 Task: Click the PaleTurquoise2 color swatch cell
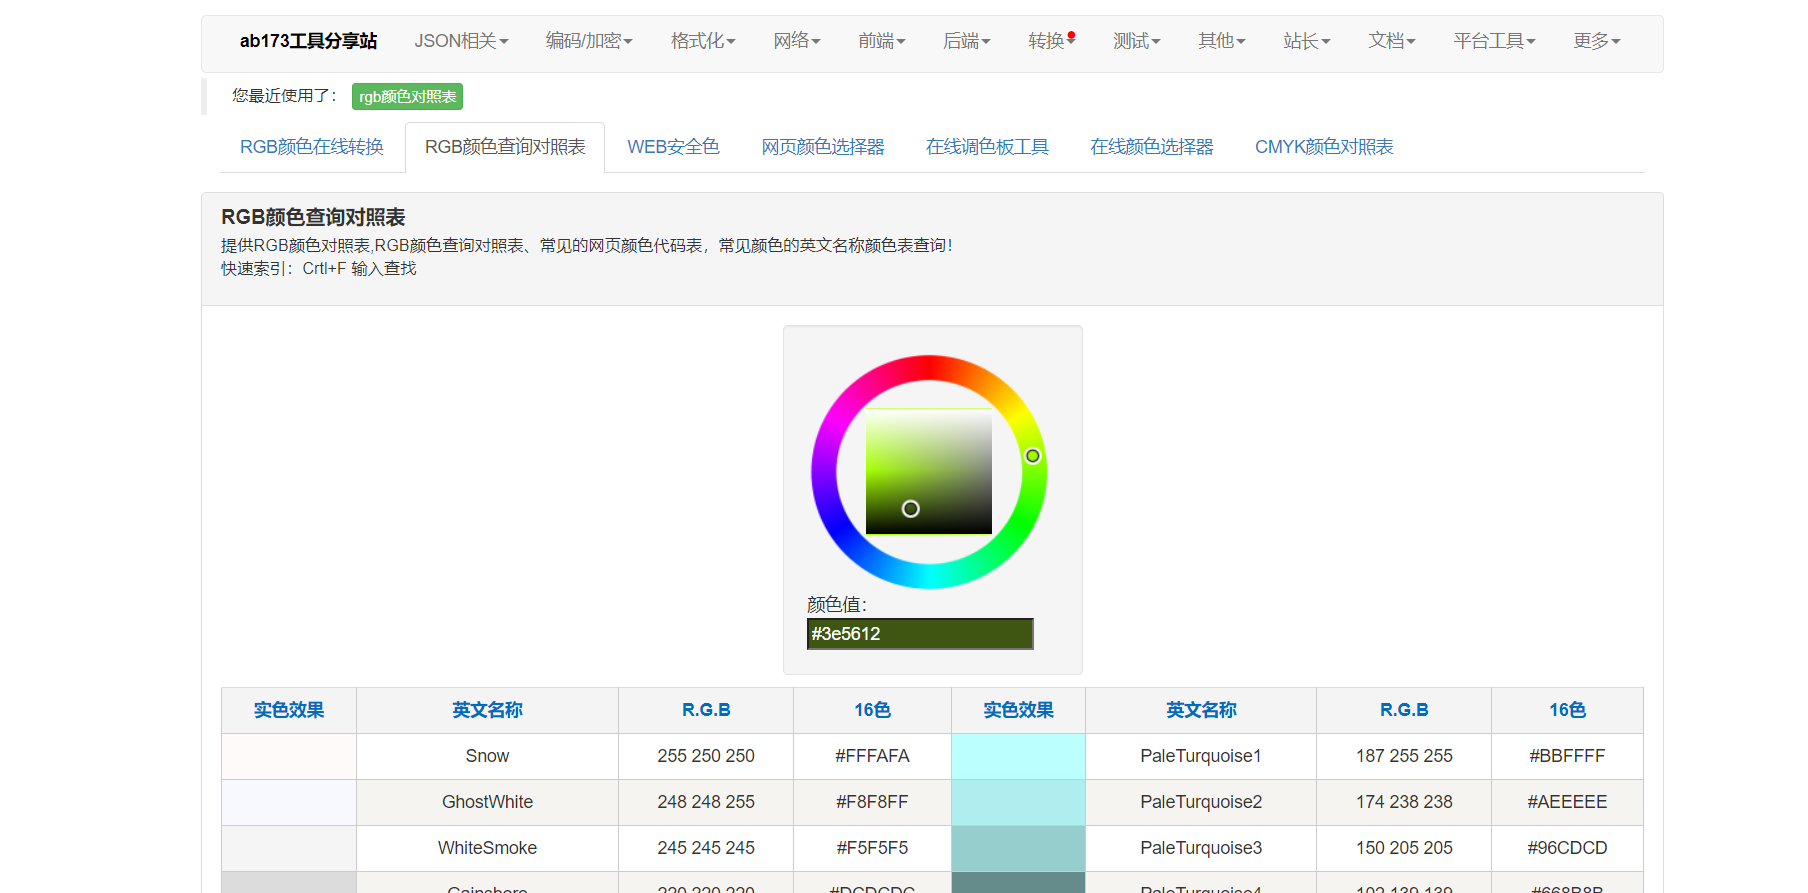(1018, 802)
